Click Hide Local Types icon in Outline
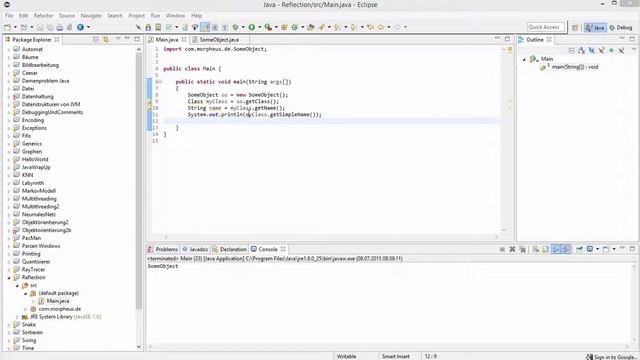 pyautogui.click(x=621, y=51)
